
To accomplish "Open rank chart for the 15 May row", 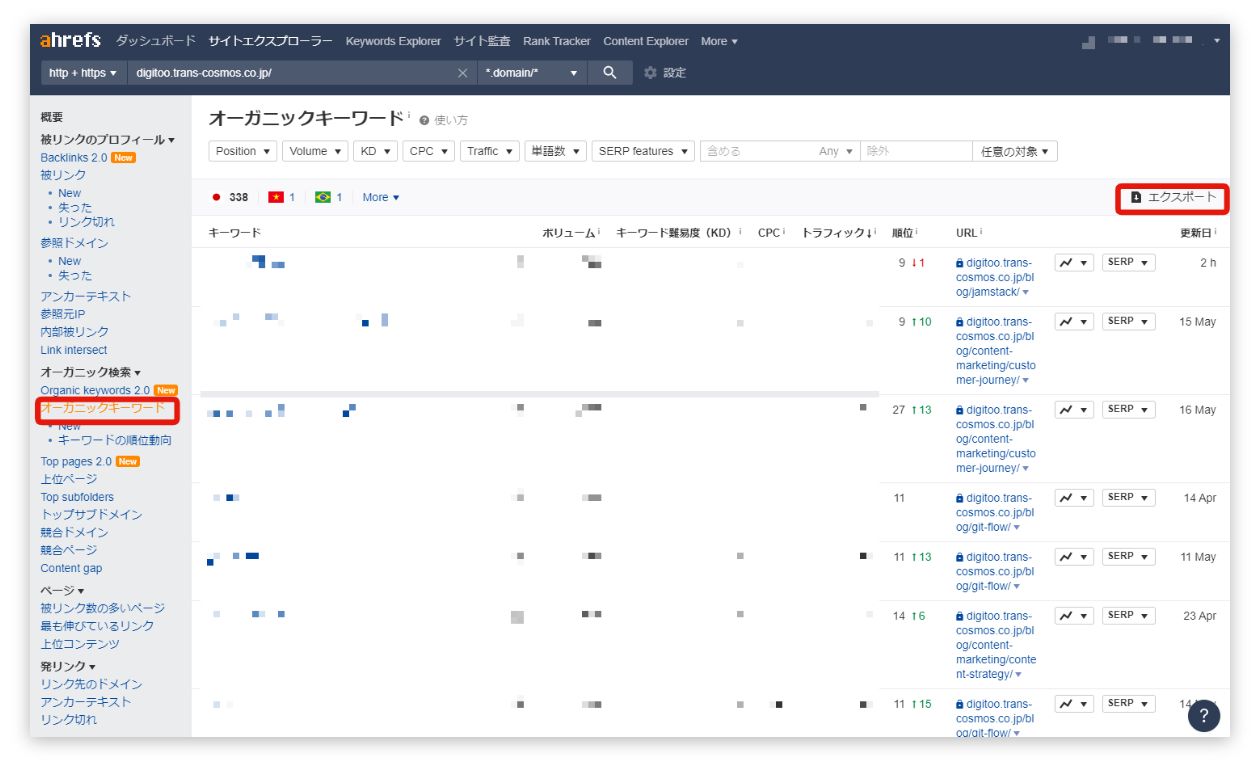I will pos(1074,322).
